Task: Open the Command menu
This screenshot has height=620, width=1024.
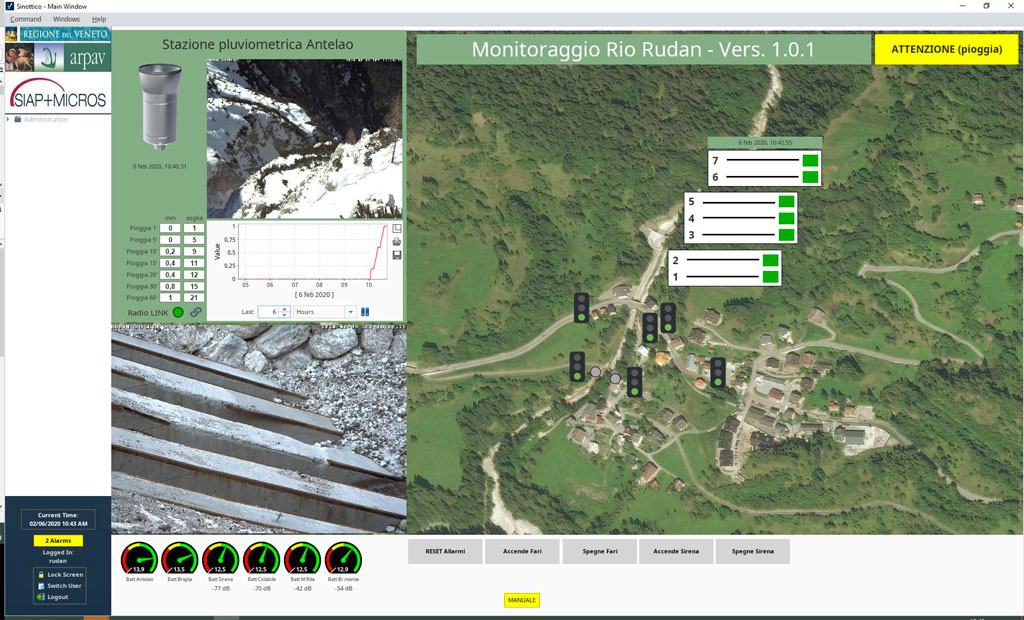Action: (25, 19)
